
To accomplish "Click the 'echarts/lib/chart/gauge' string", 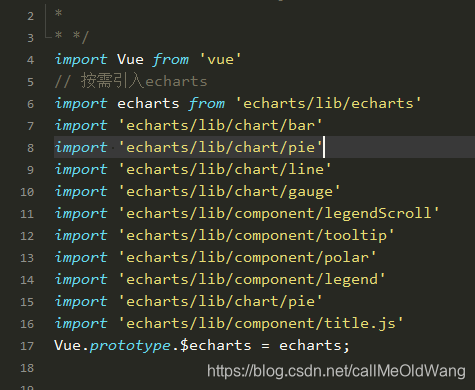I will tap(229, 192).
